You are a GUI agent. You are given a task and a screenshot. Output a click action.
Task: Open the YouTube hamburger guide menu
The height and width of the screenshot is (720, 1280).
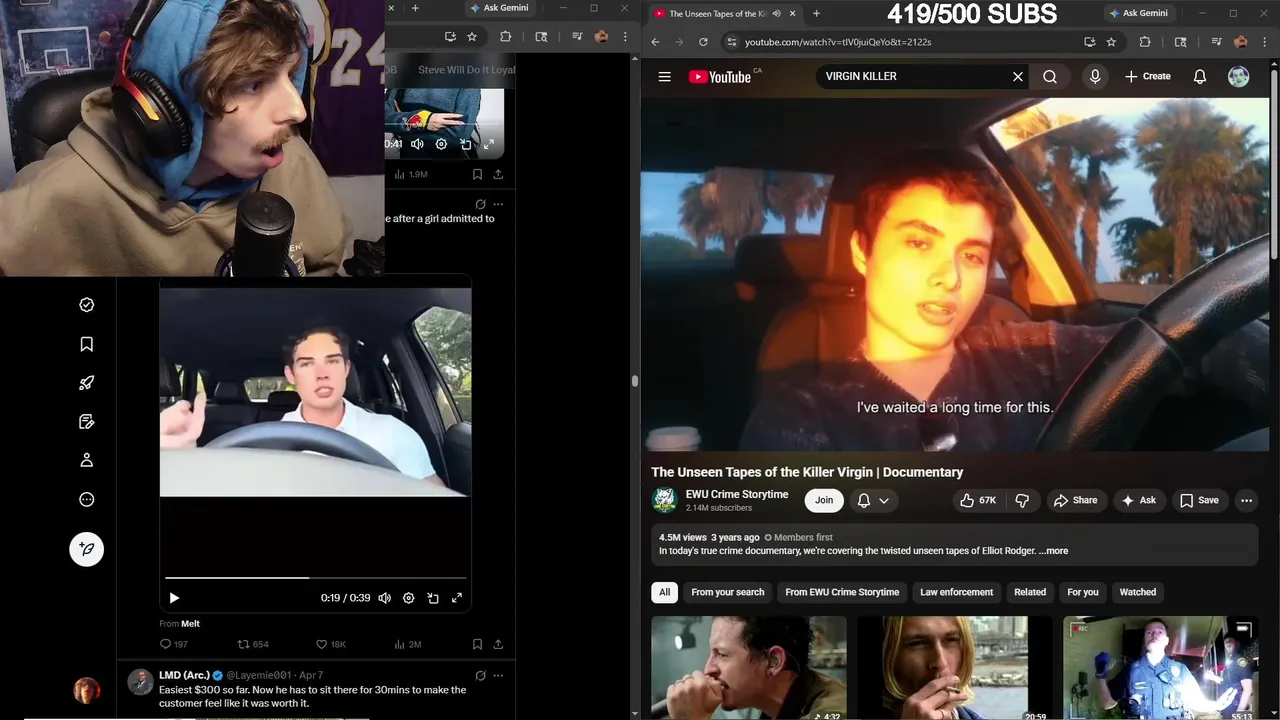(664, 77)
